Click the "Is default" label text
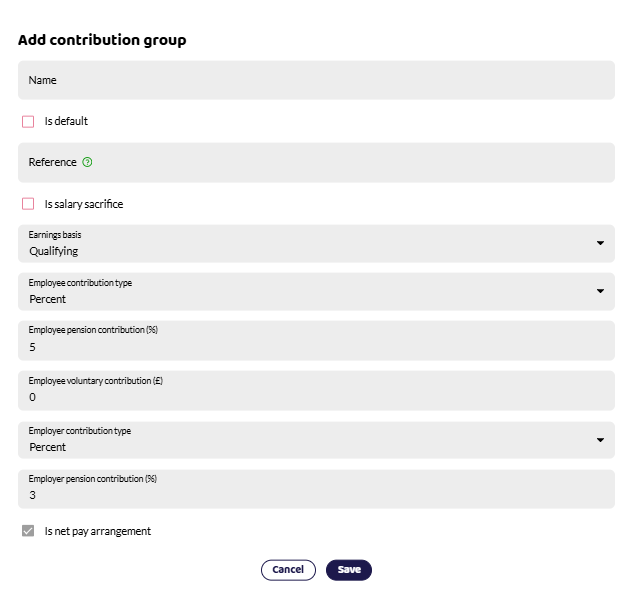The height and width of the screenshot is (602, 627). (66, 121)
